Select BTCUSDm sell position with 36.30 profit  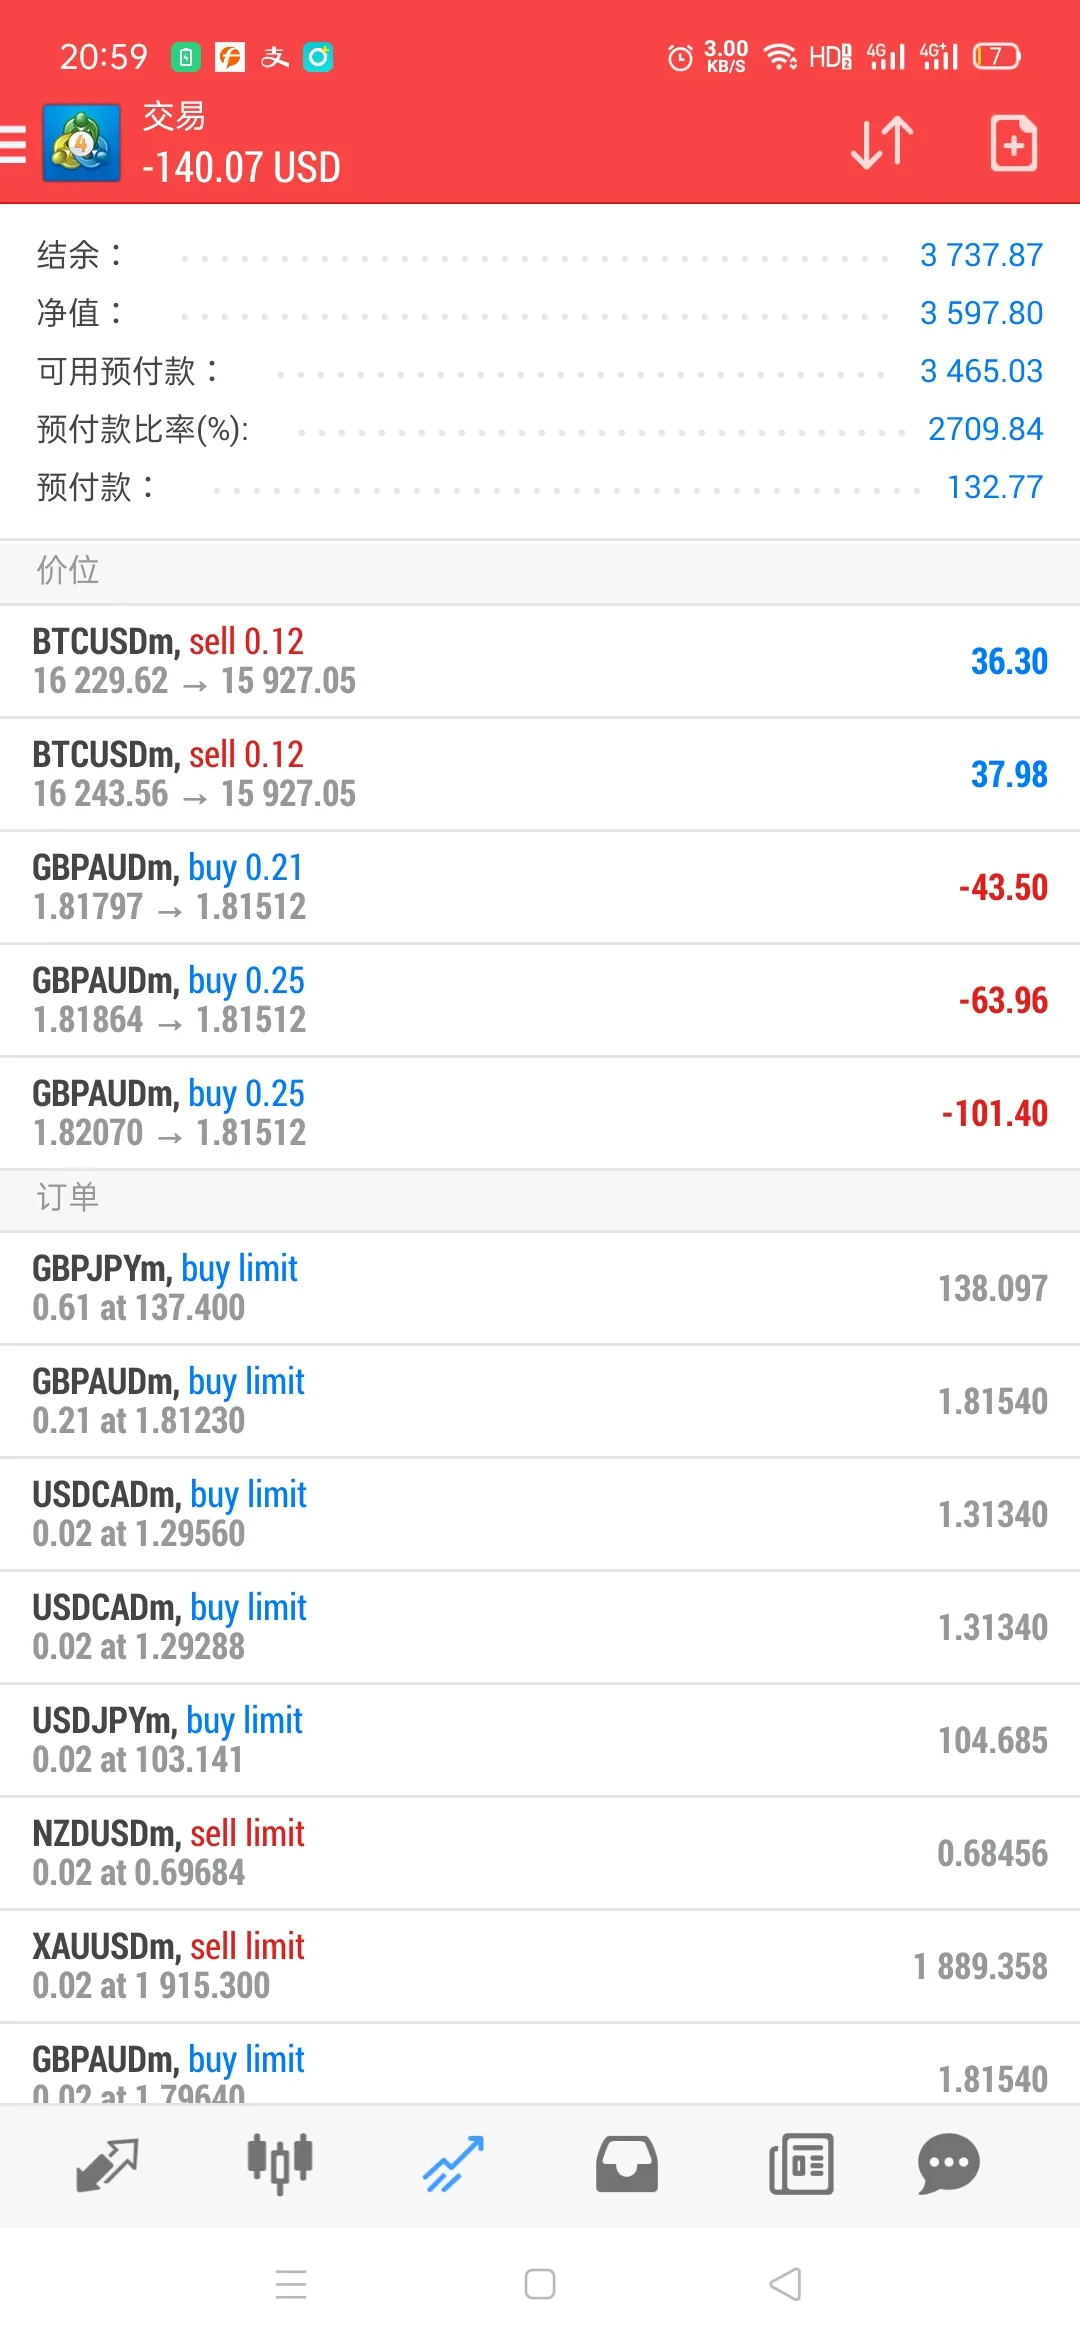[x=540, y=661]
